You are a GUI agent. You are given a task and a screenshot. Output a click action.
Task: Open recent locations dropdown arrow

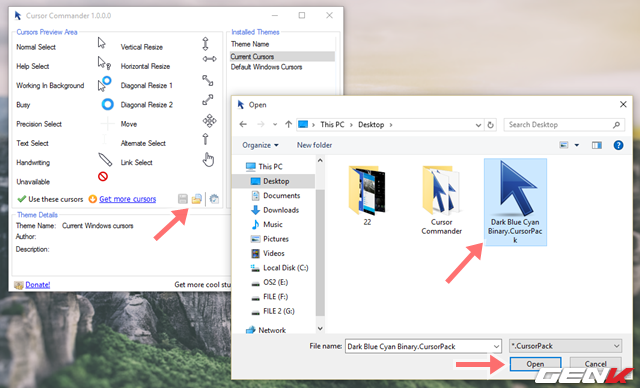(275, 124)
